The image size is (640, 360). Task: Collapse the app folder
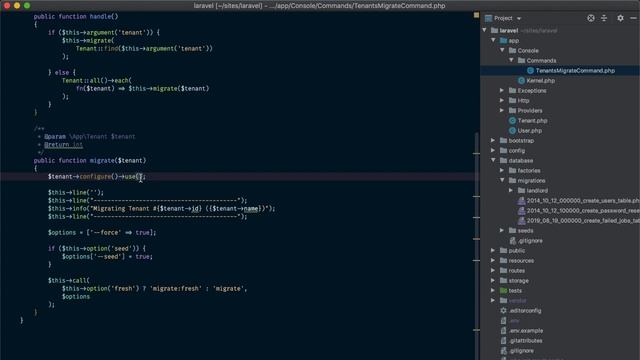(x=493, y=40)
